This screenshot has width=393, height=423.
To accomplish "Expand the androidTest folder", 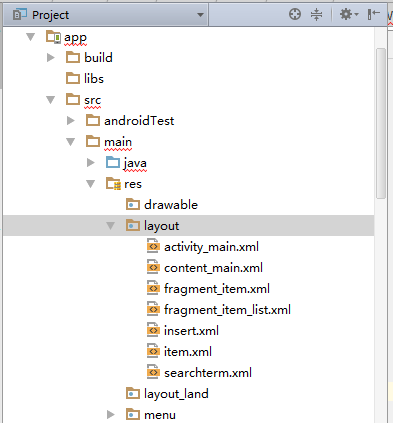I will click(x=71, y=121).
